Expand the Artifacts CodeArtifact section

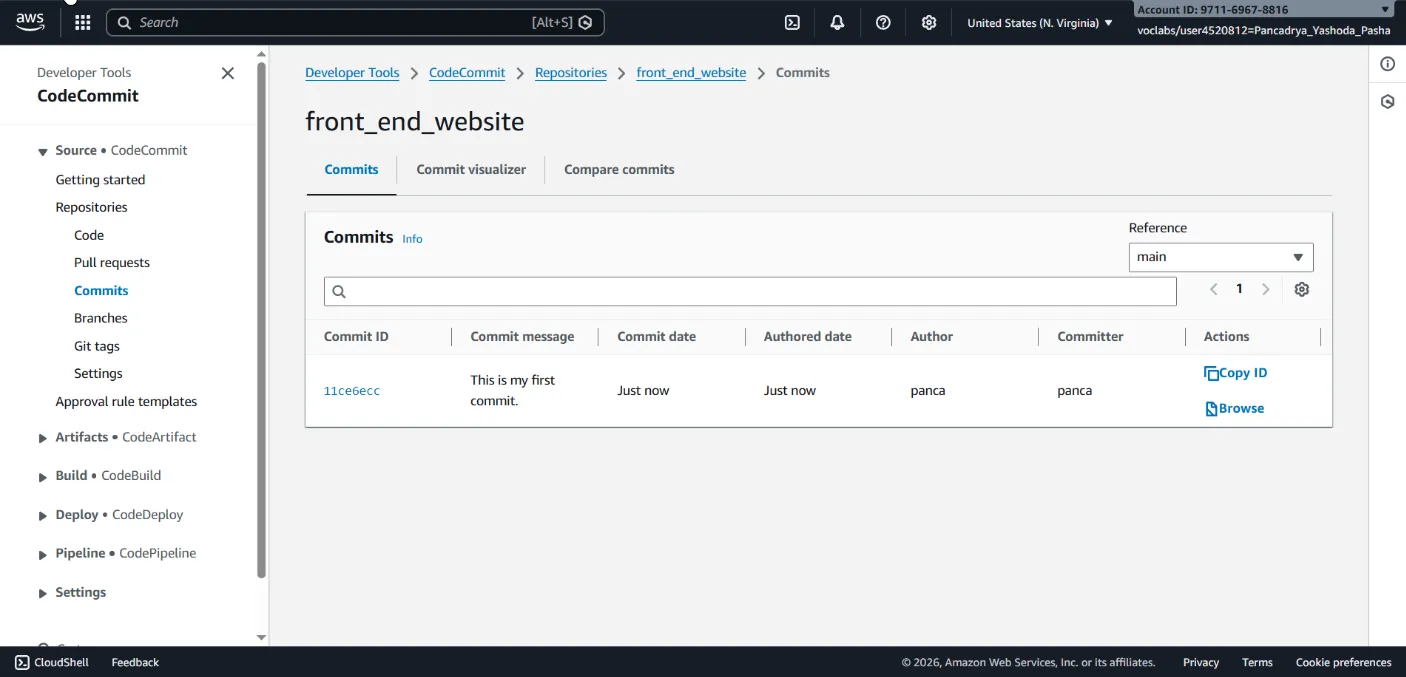pyautogui.click(x=43, y=438)
